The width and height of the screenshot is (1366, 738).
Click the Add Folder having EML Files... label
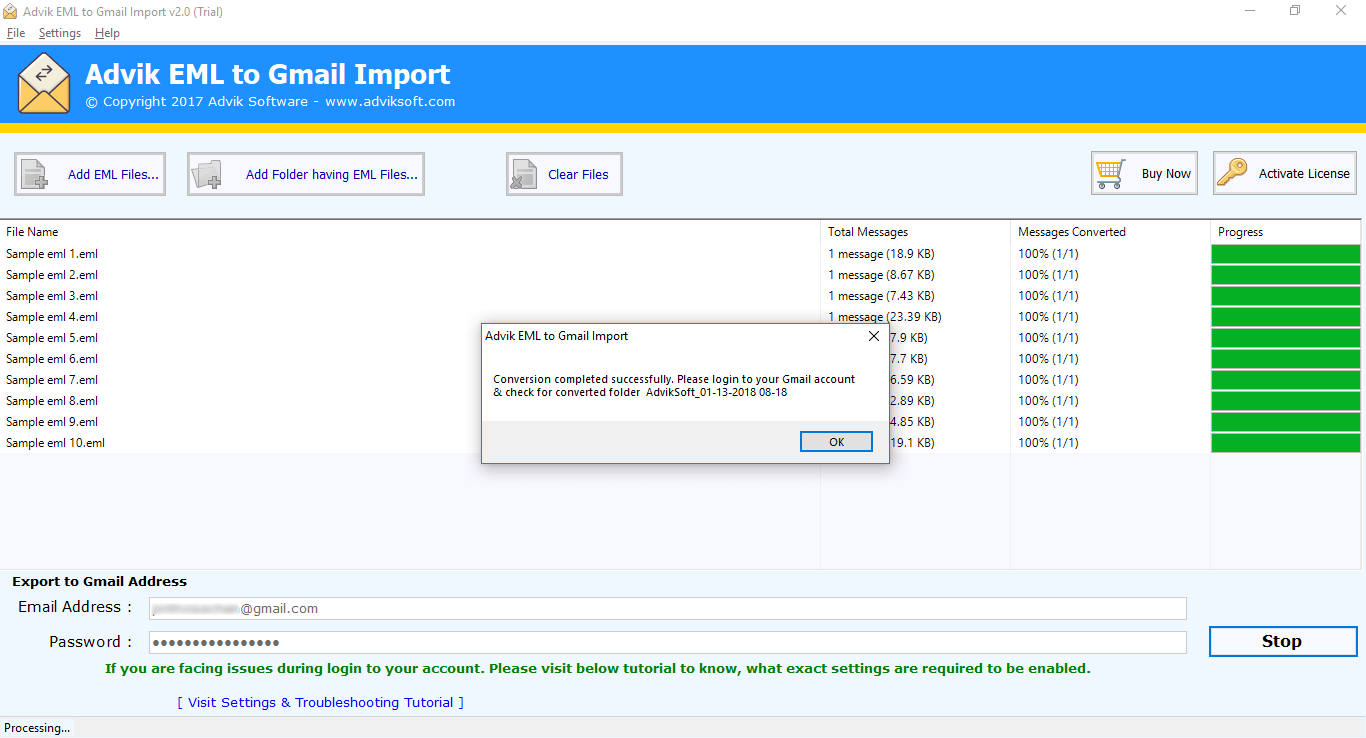332,174
